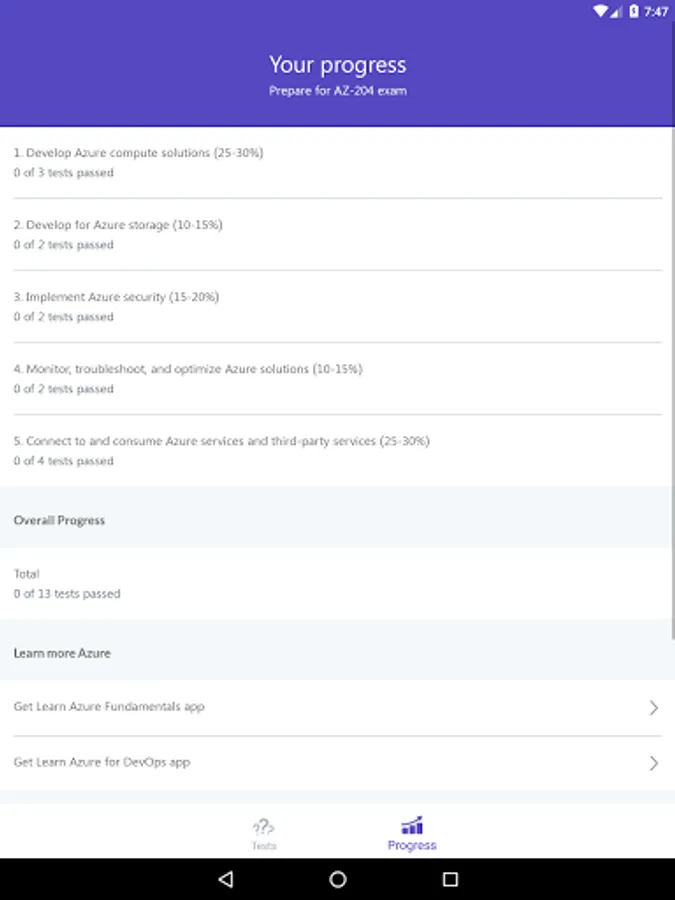Open the Learn more Azure section
The height and width of the screenshot is (900, 675).
click(x=62, y=652)
